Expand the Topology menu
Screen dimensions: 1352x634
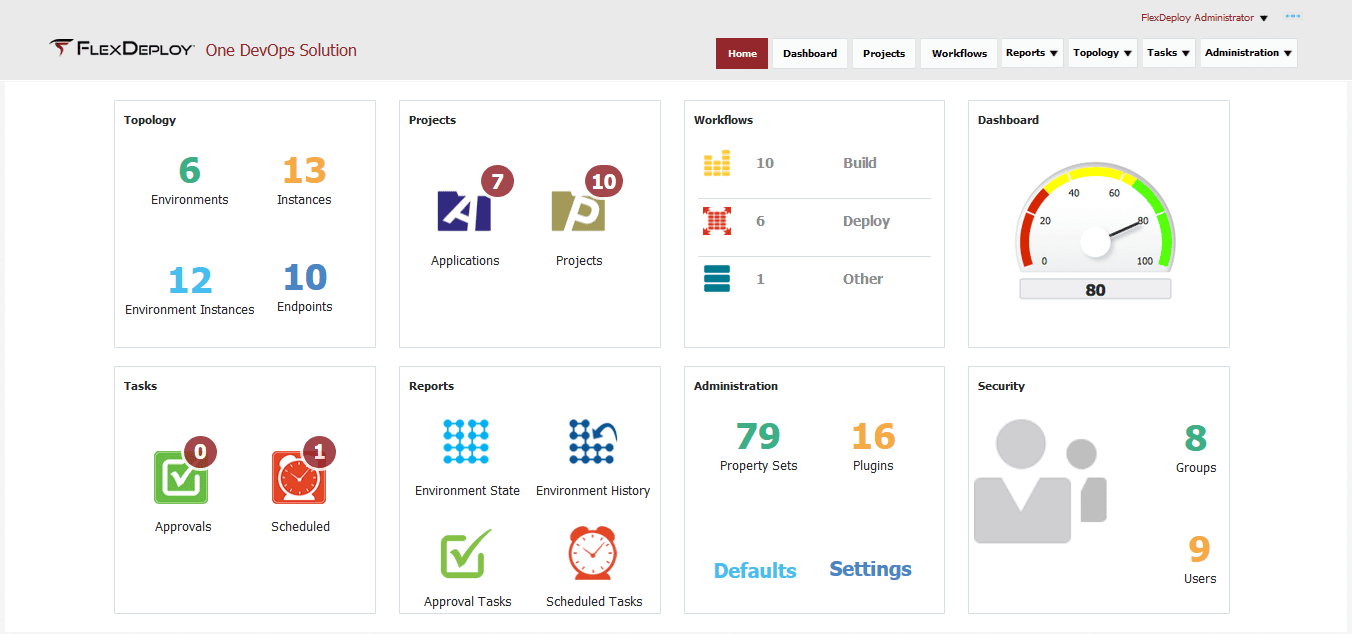click(x=1103, y=53)
